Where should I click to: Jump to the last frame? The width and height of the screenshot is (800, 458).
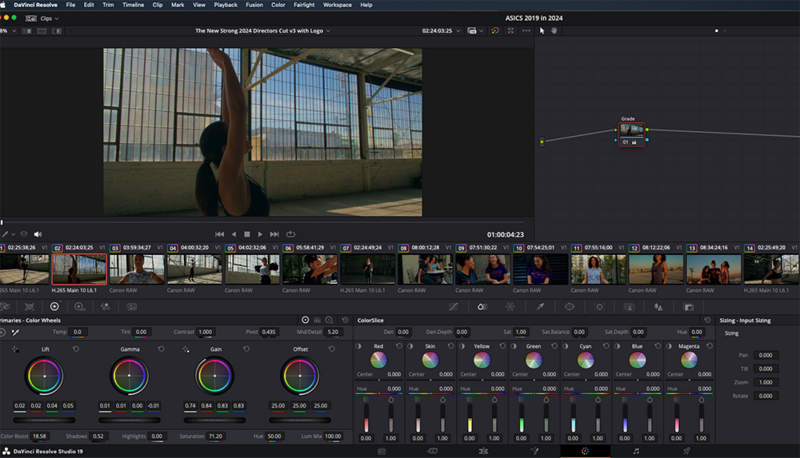274,234
